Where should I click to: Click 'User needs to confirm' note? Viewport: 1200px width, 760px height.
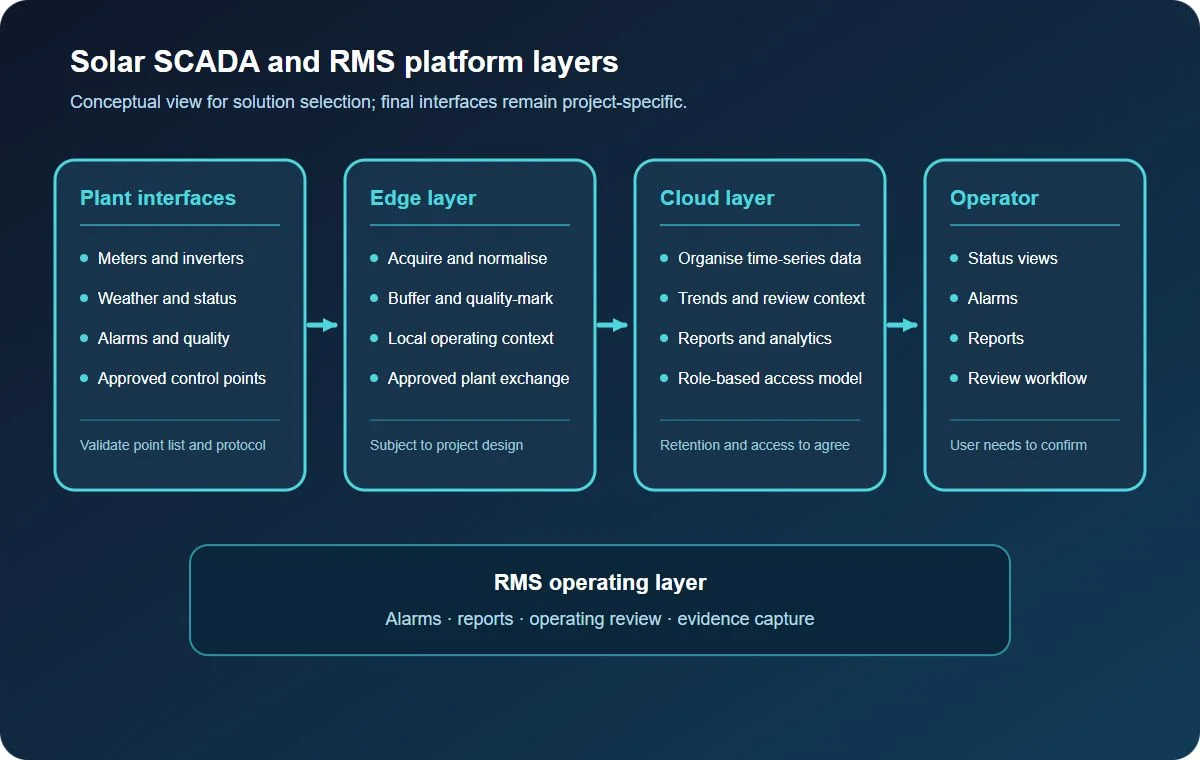click(1019, 445)
